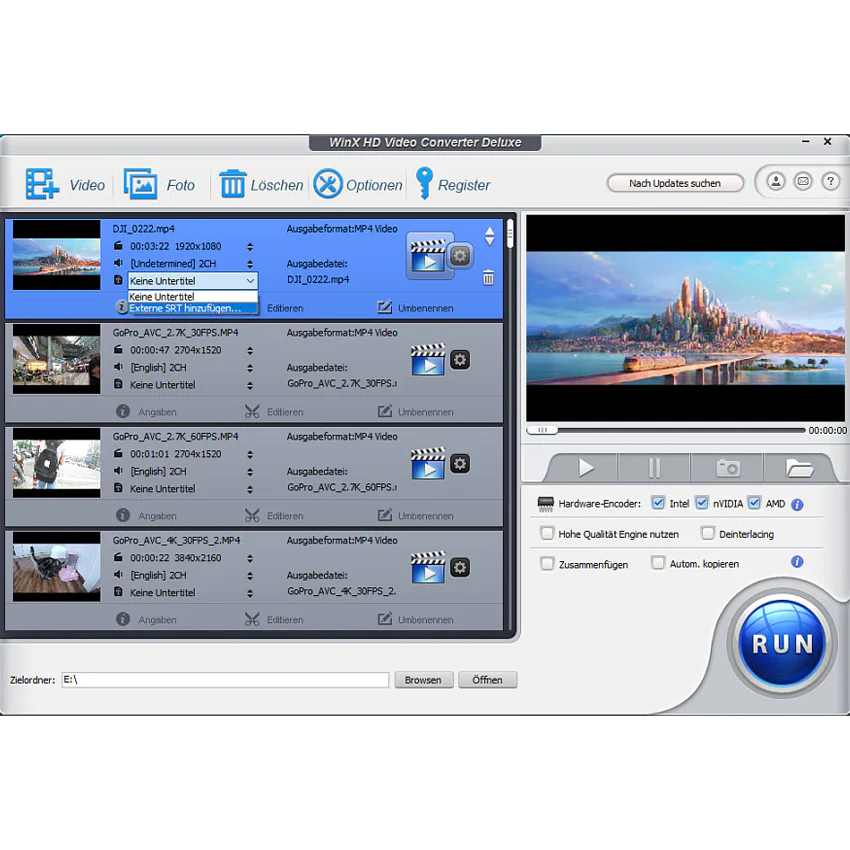This screenshot has width=850, height=850.
Task: Change audio stepper for GoPro_AVC_2.7K_30FPS.MP4
Action: pos(250,368)
